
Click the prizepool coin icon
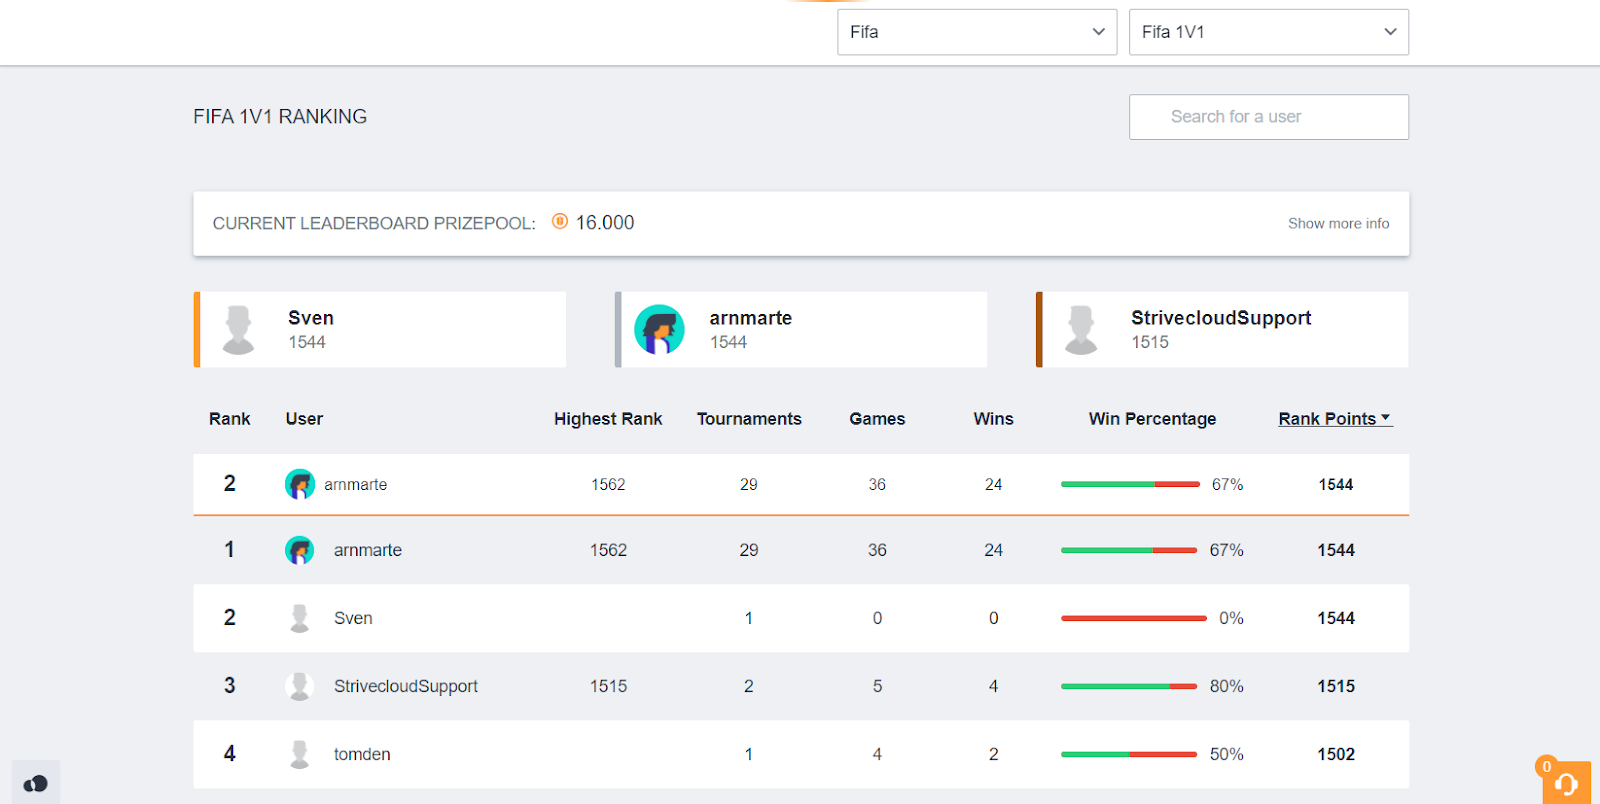click(x=560, y=222)
